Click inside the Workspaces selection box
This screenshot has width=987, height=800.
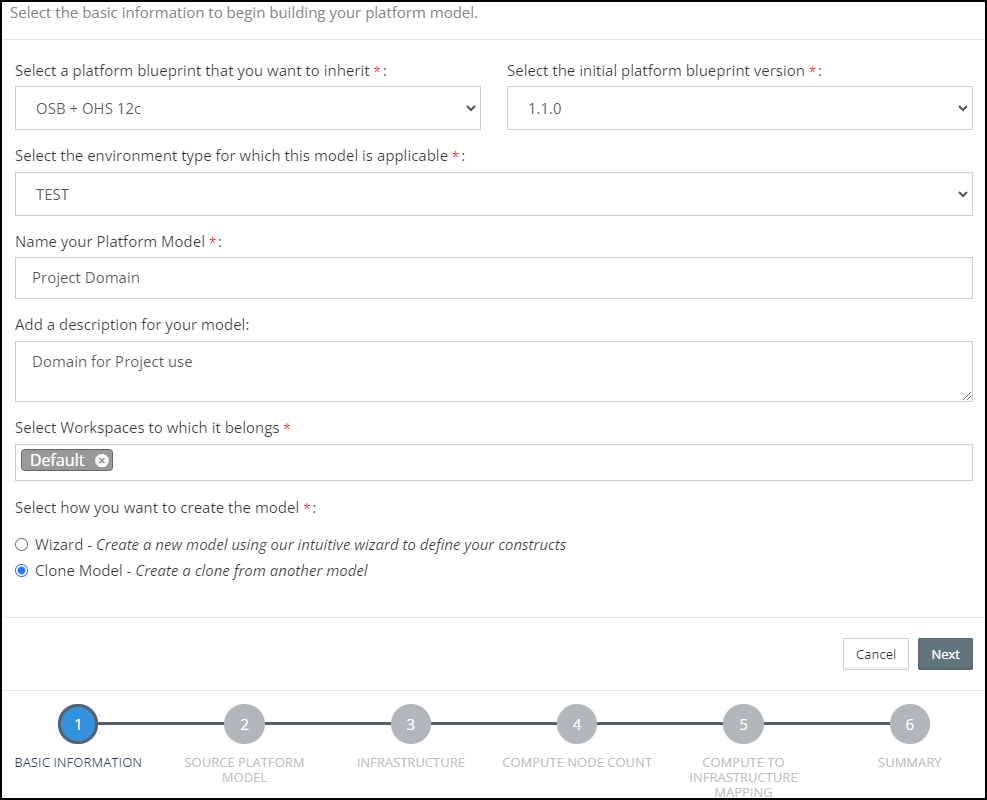point(540,462)
